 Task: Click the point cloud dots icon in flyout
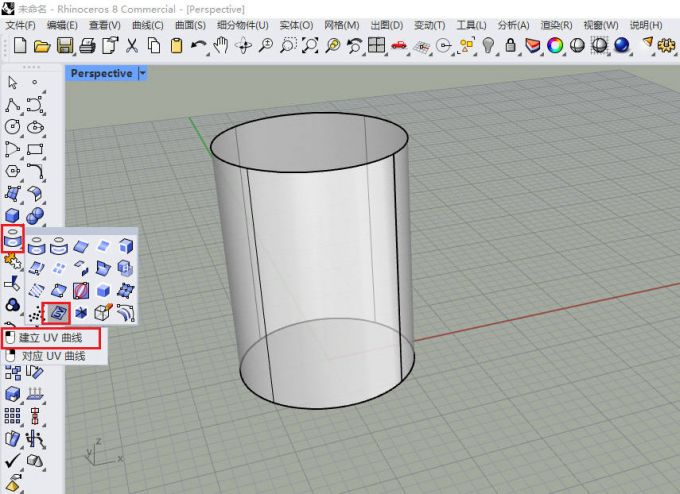click(36, 313)
